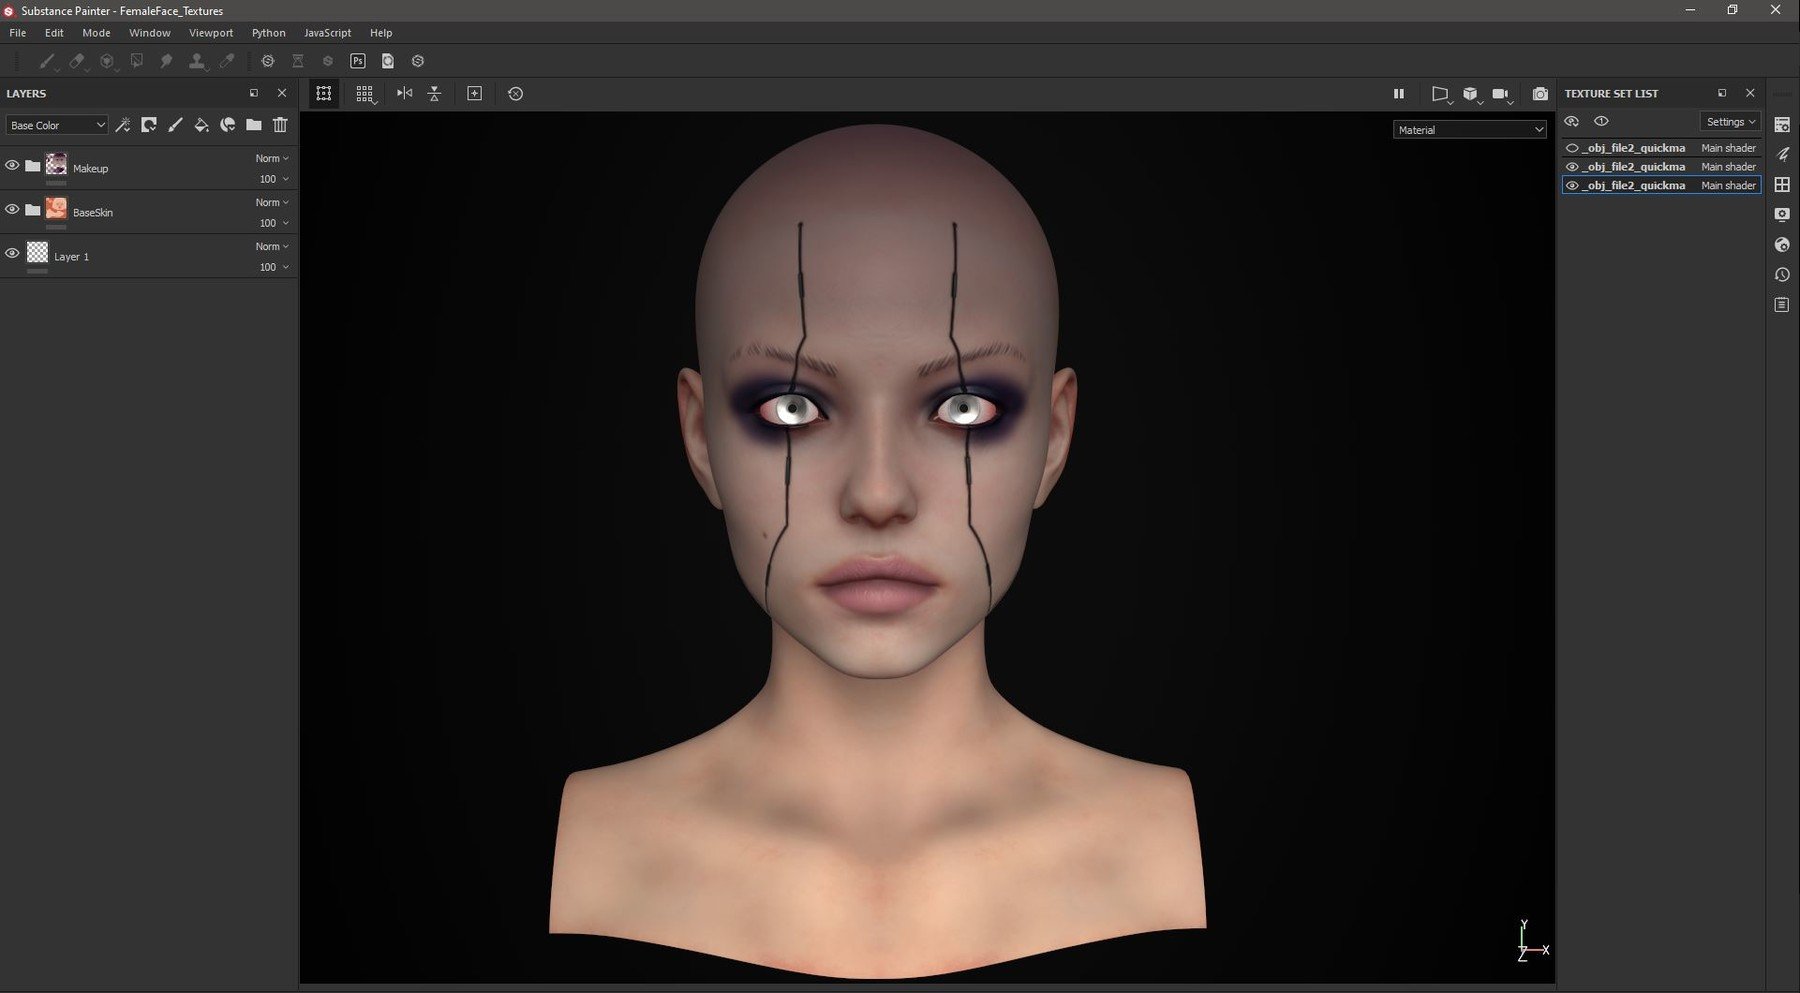
Task: Click the rightmost Substance hexagon icon
Action: 418,61
